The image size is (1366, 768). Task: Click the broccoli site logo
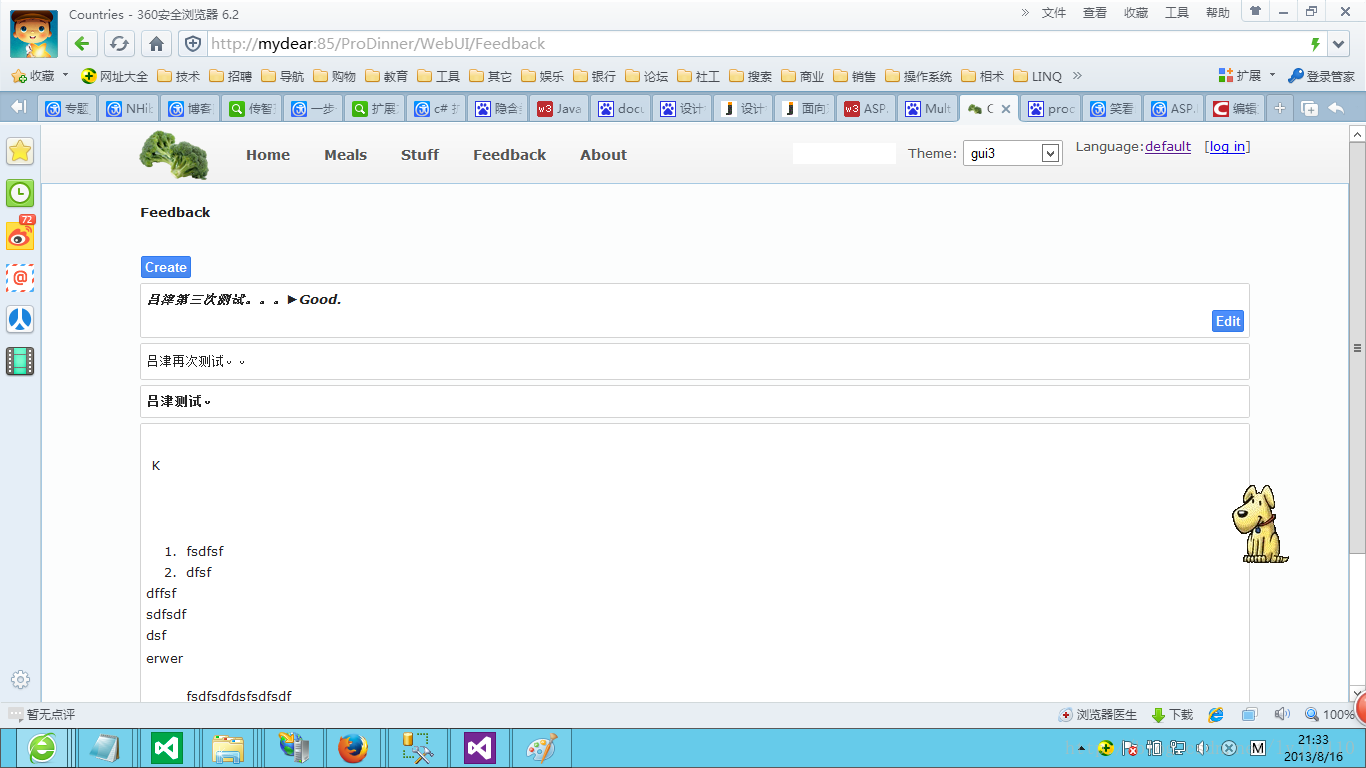[x=174, y=155]
